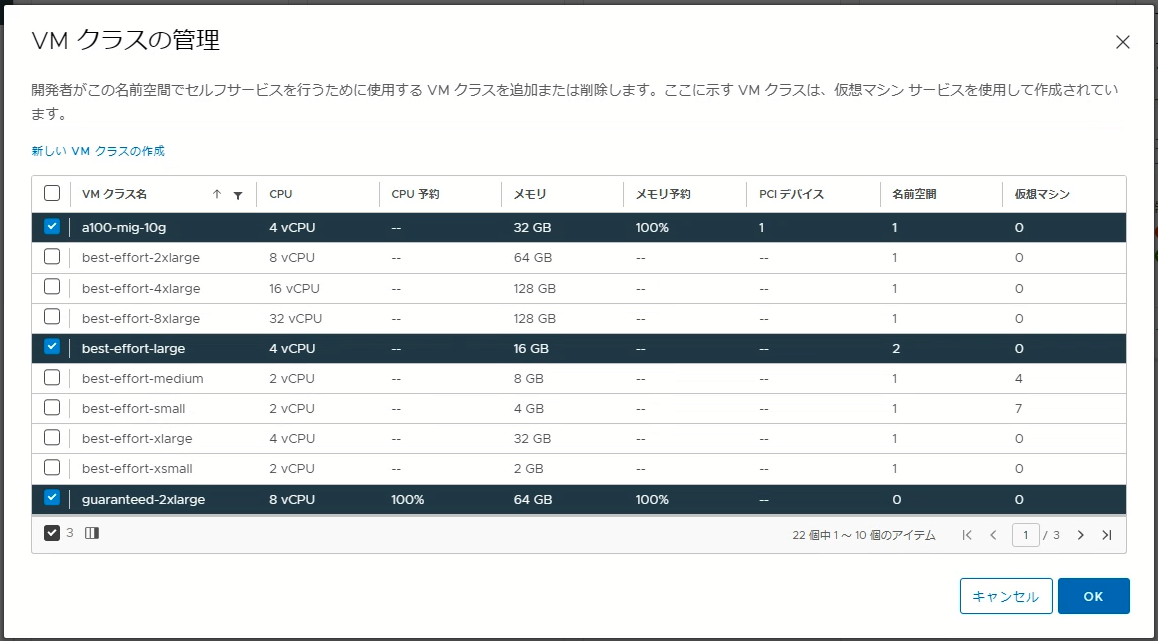
Task: Click the 32 vCPU cell
Action: click(x=295, y=318)
